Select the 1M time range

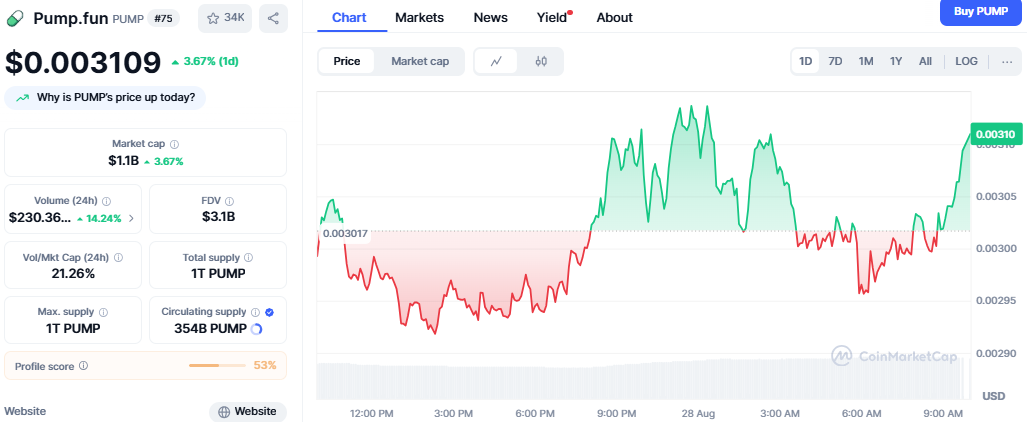(x=866, y=62)
